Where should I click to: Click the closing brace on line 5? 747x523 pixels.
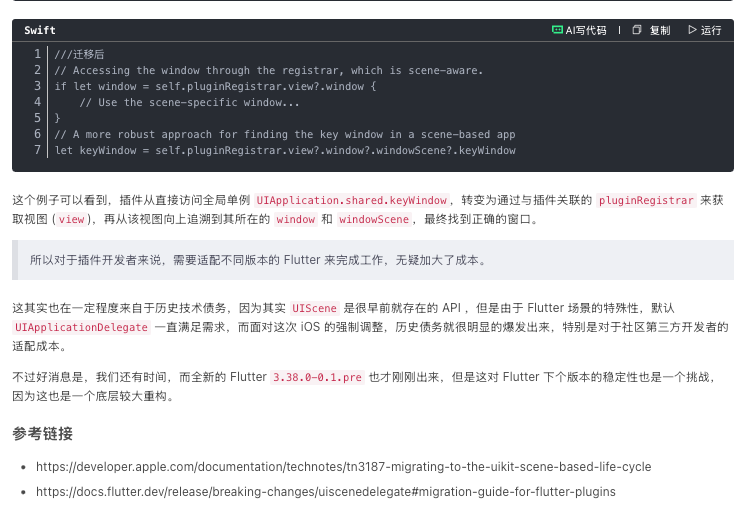(x=57, y=118)
